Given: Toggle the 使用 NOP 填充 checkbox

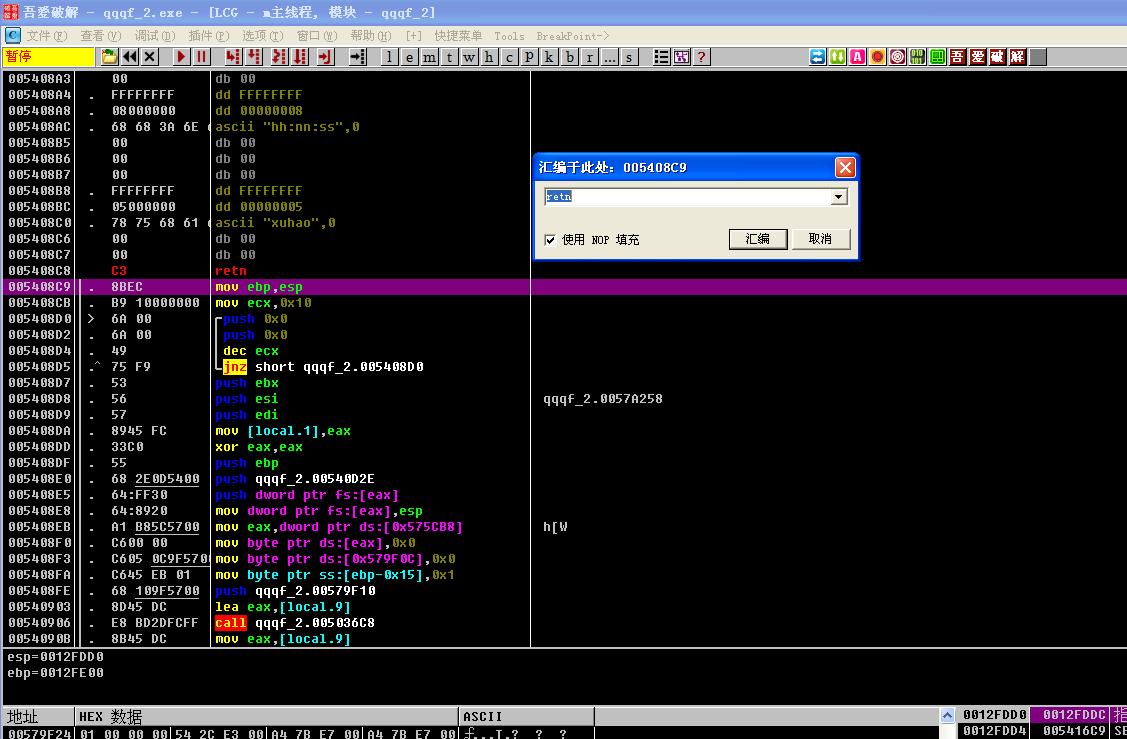Looking at the screenshot, I should tap(551, 240).
